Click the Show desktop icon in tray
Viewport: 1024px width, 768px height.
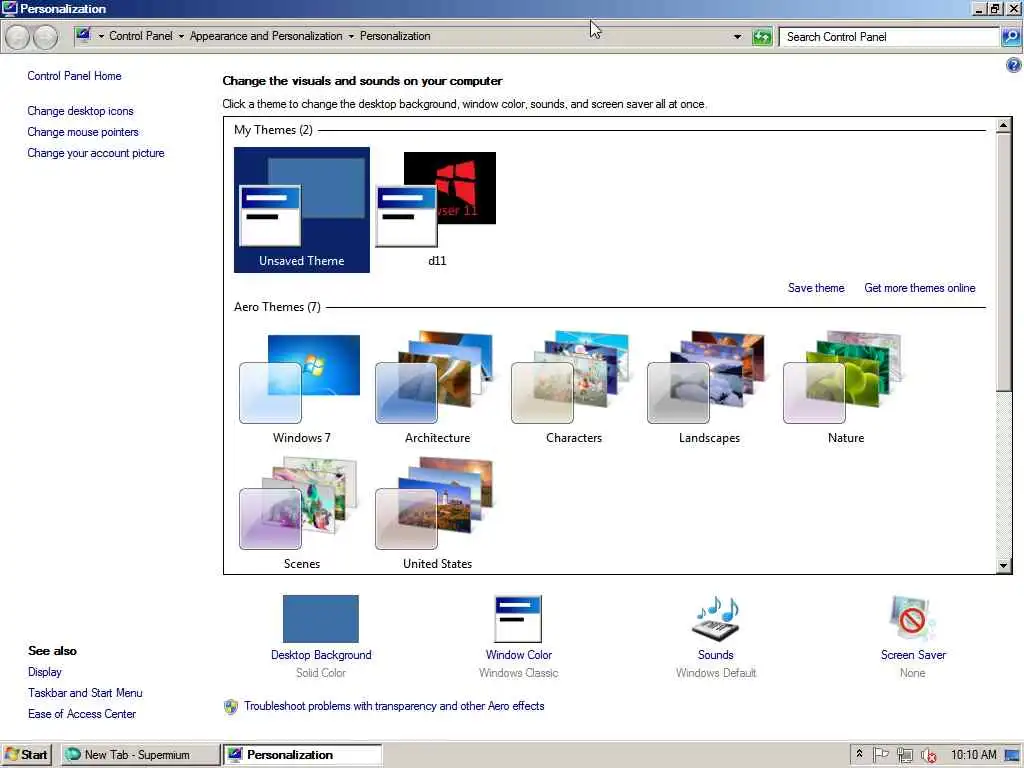pos(1012,755)
